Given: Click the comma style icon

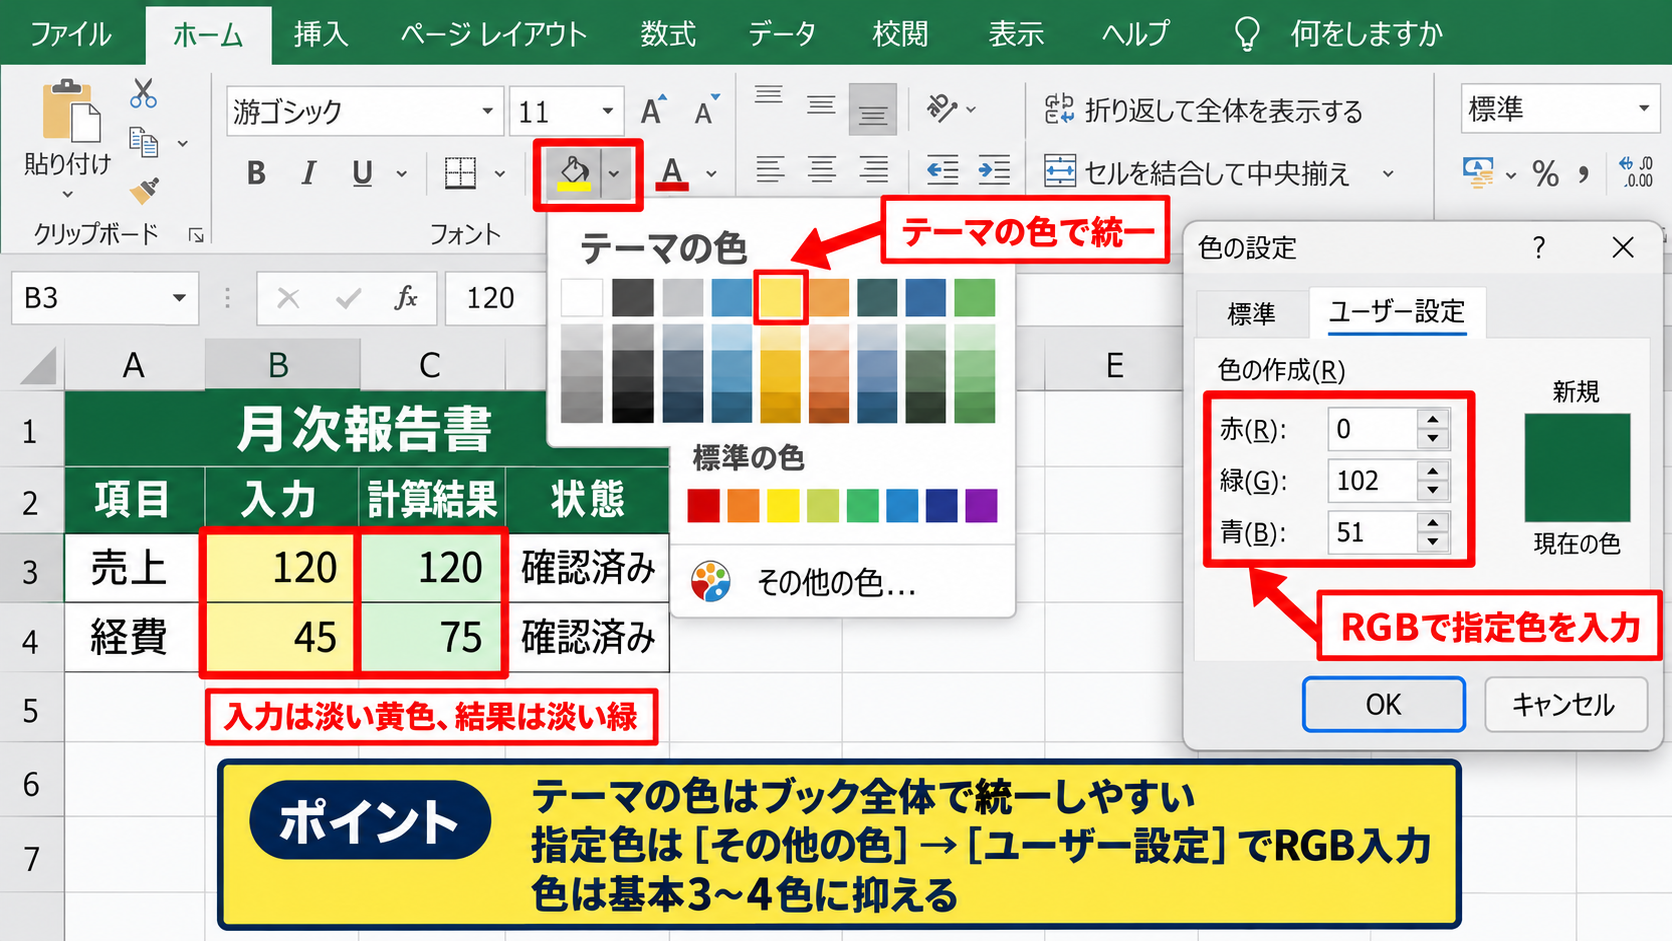Looking at the screenshot, I should pos(1583,173).
